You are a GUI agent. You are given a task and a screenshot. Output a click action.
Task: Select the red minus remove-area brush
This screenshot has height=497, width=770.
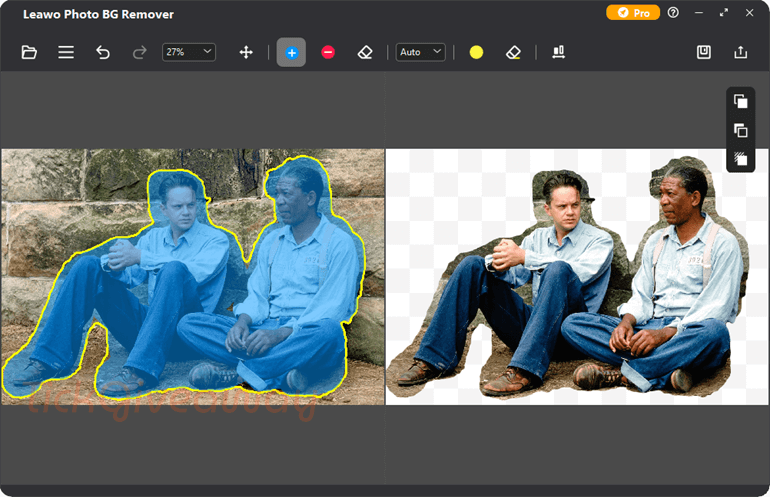[328, 52]
